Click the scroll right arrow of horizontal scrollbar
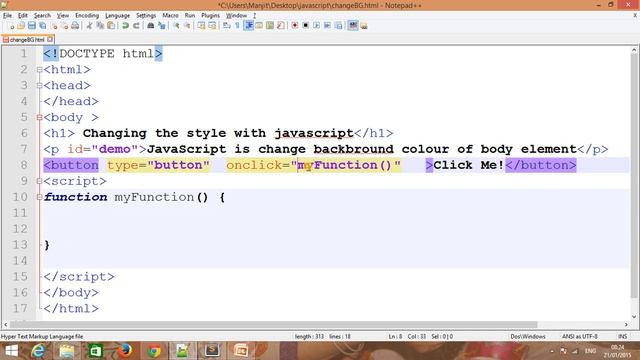 coord(626,324)
